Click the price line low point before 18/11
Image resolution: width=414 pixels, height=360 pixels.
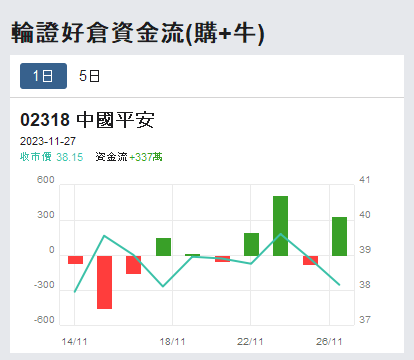tap(163, 286)
